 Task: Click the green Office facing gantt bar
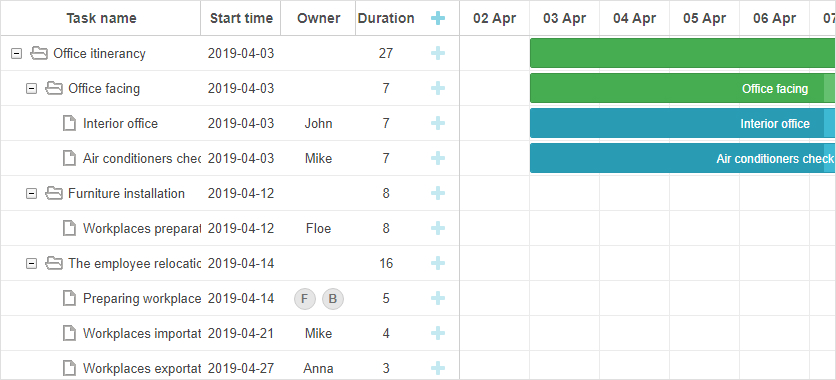click(683, 88)
